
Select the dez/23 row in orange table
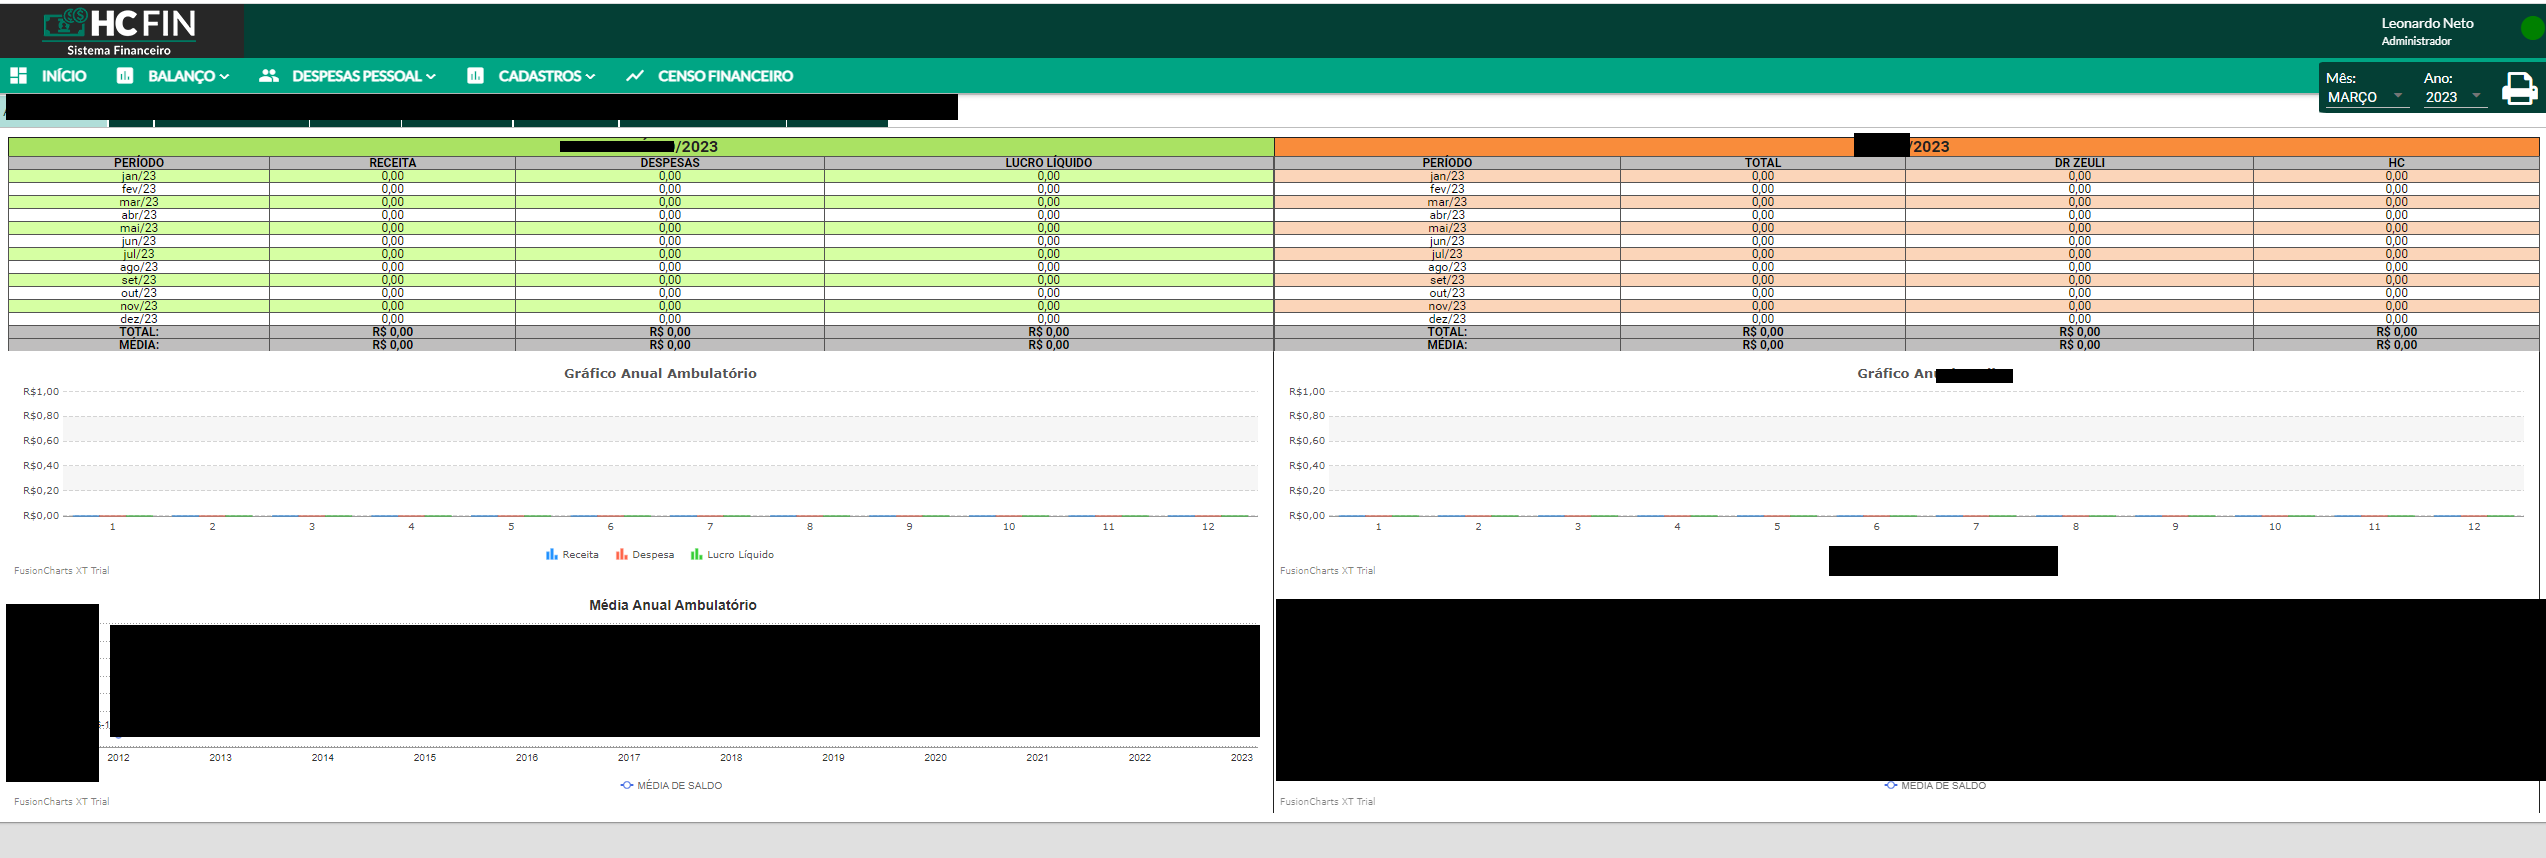coord(1907,319)
